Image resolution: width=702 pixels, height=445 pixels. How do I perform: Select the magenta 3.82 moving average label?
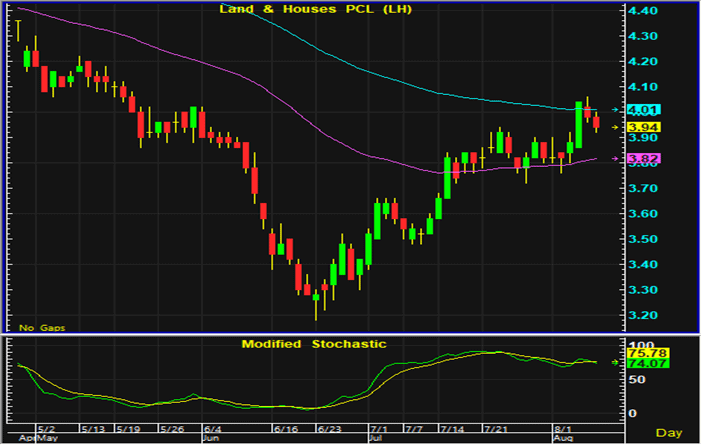click(x=640, y=158)
